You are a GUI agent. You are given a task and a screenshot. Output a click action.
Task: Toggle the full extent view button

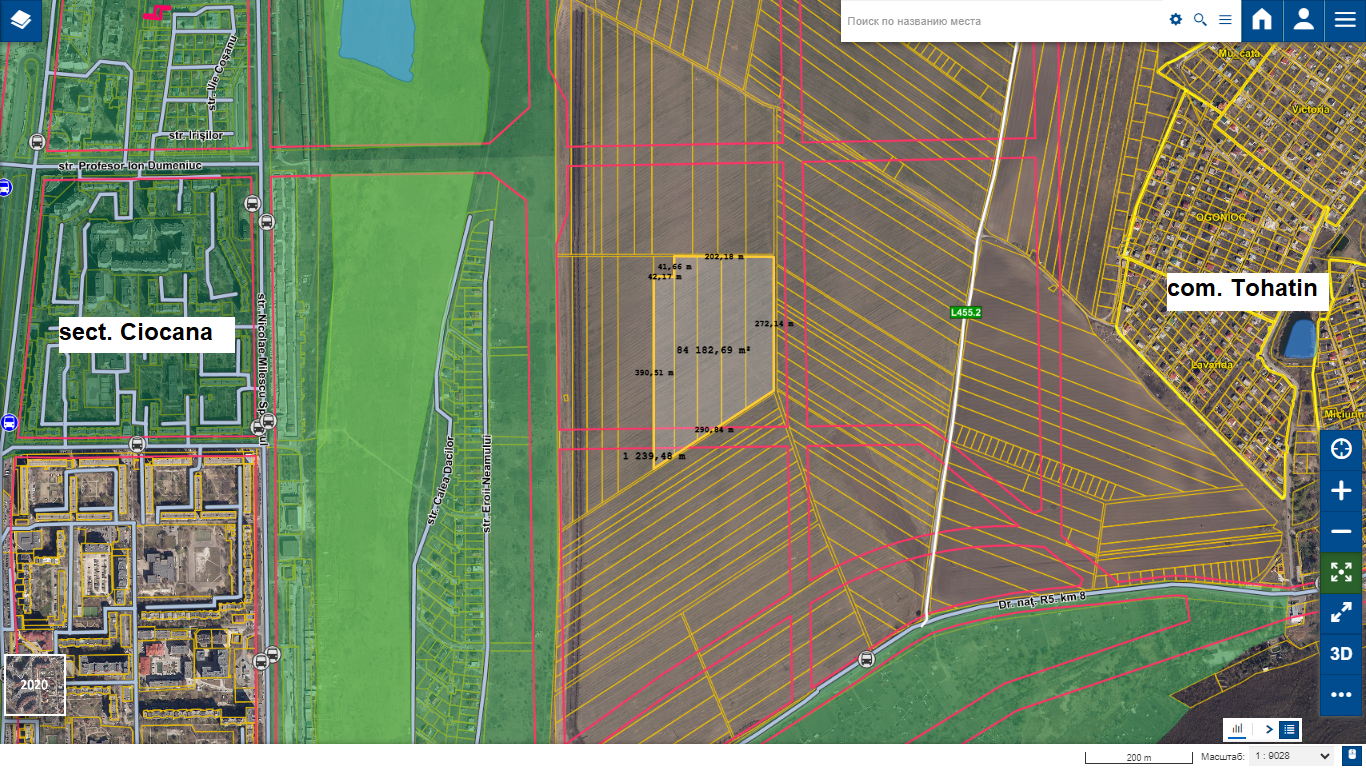coord(1341,572)
